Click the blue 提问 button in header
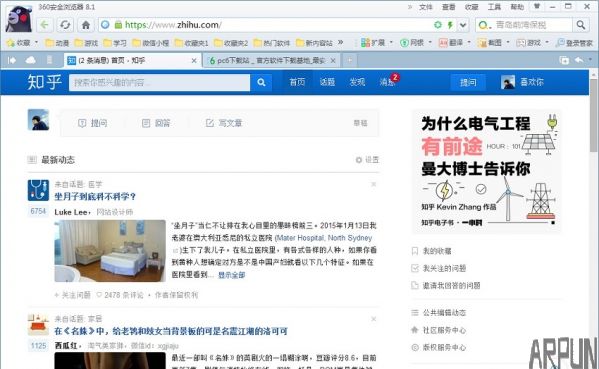The width and height of the screenshot is (599, 369). (468, 82)
